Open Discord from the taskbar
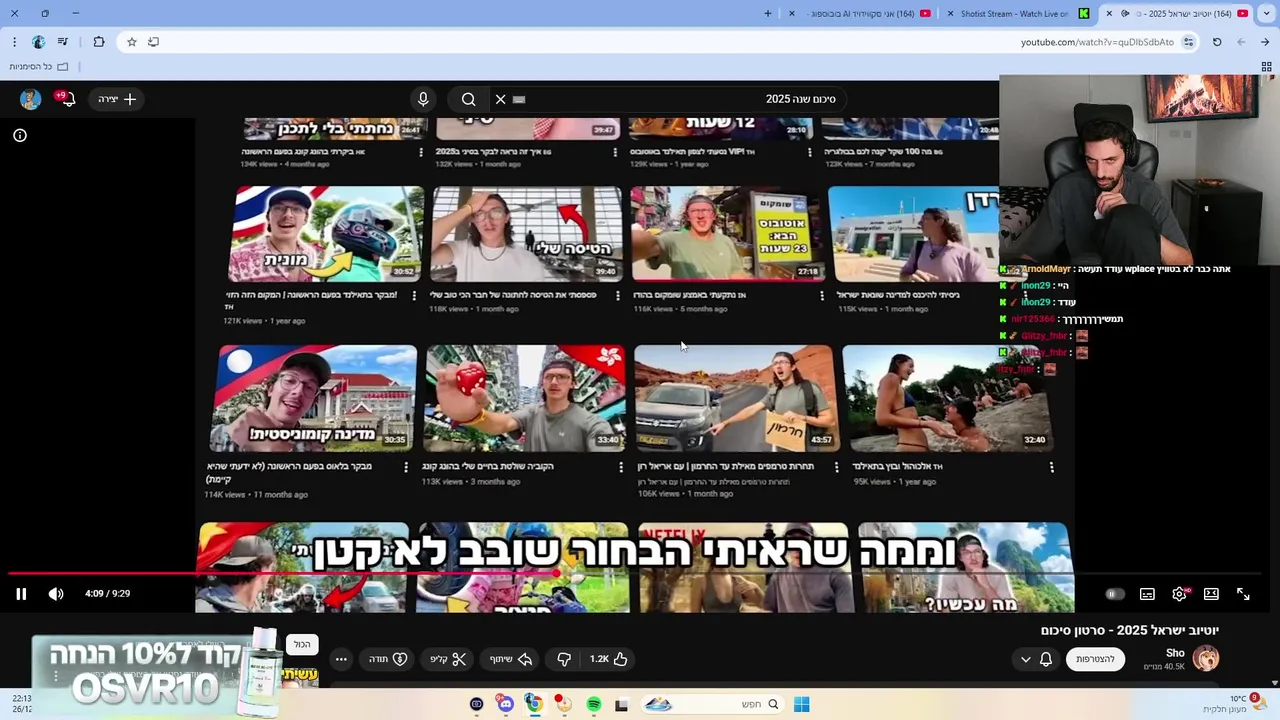This screenshot has height=720, width=1280. pos(505,704)
